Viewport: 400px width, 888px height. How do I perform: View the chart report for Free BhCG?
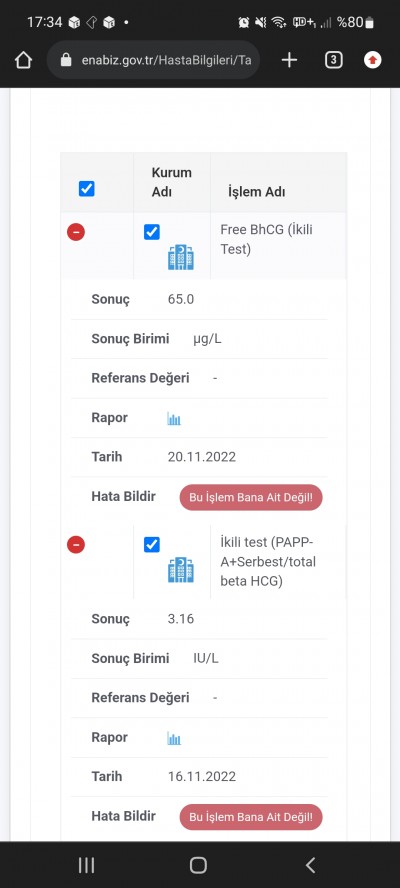click(x=174, y=419)
